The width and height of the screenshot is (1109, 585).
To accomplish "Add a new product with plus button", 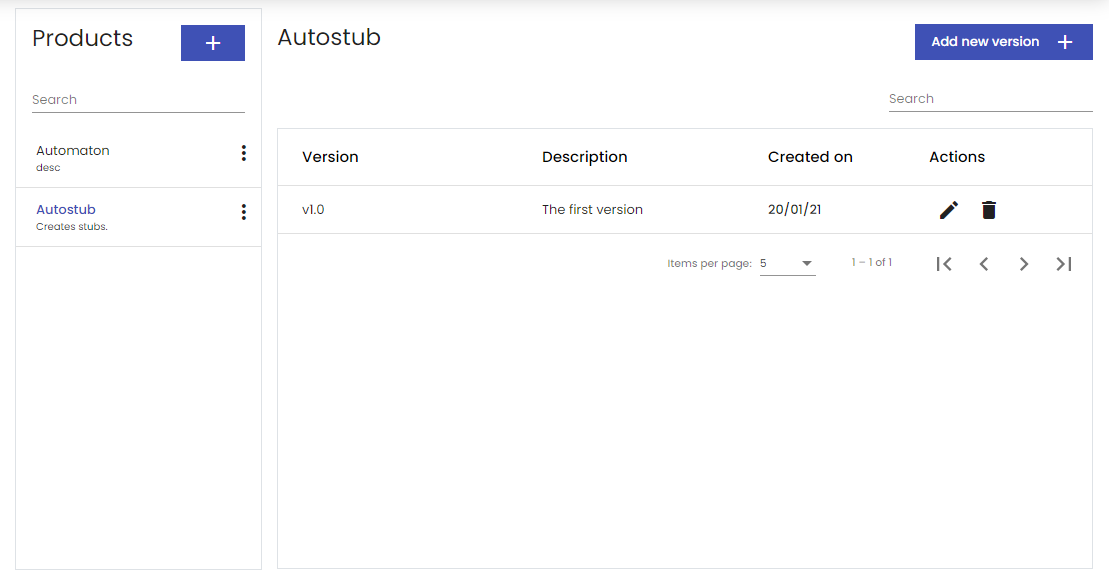I will [213, 43].
